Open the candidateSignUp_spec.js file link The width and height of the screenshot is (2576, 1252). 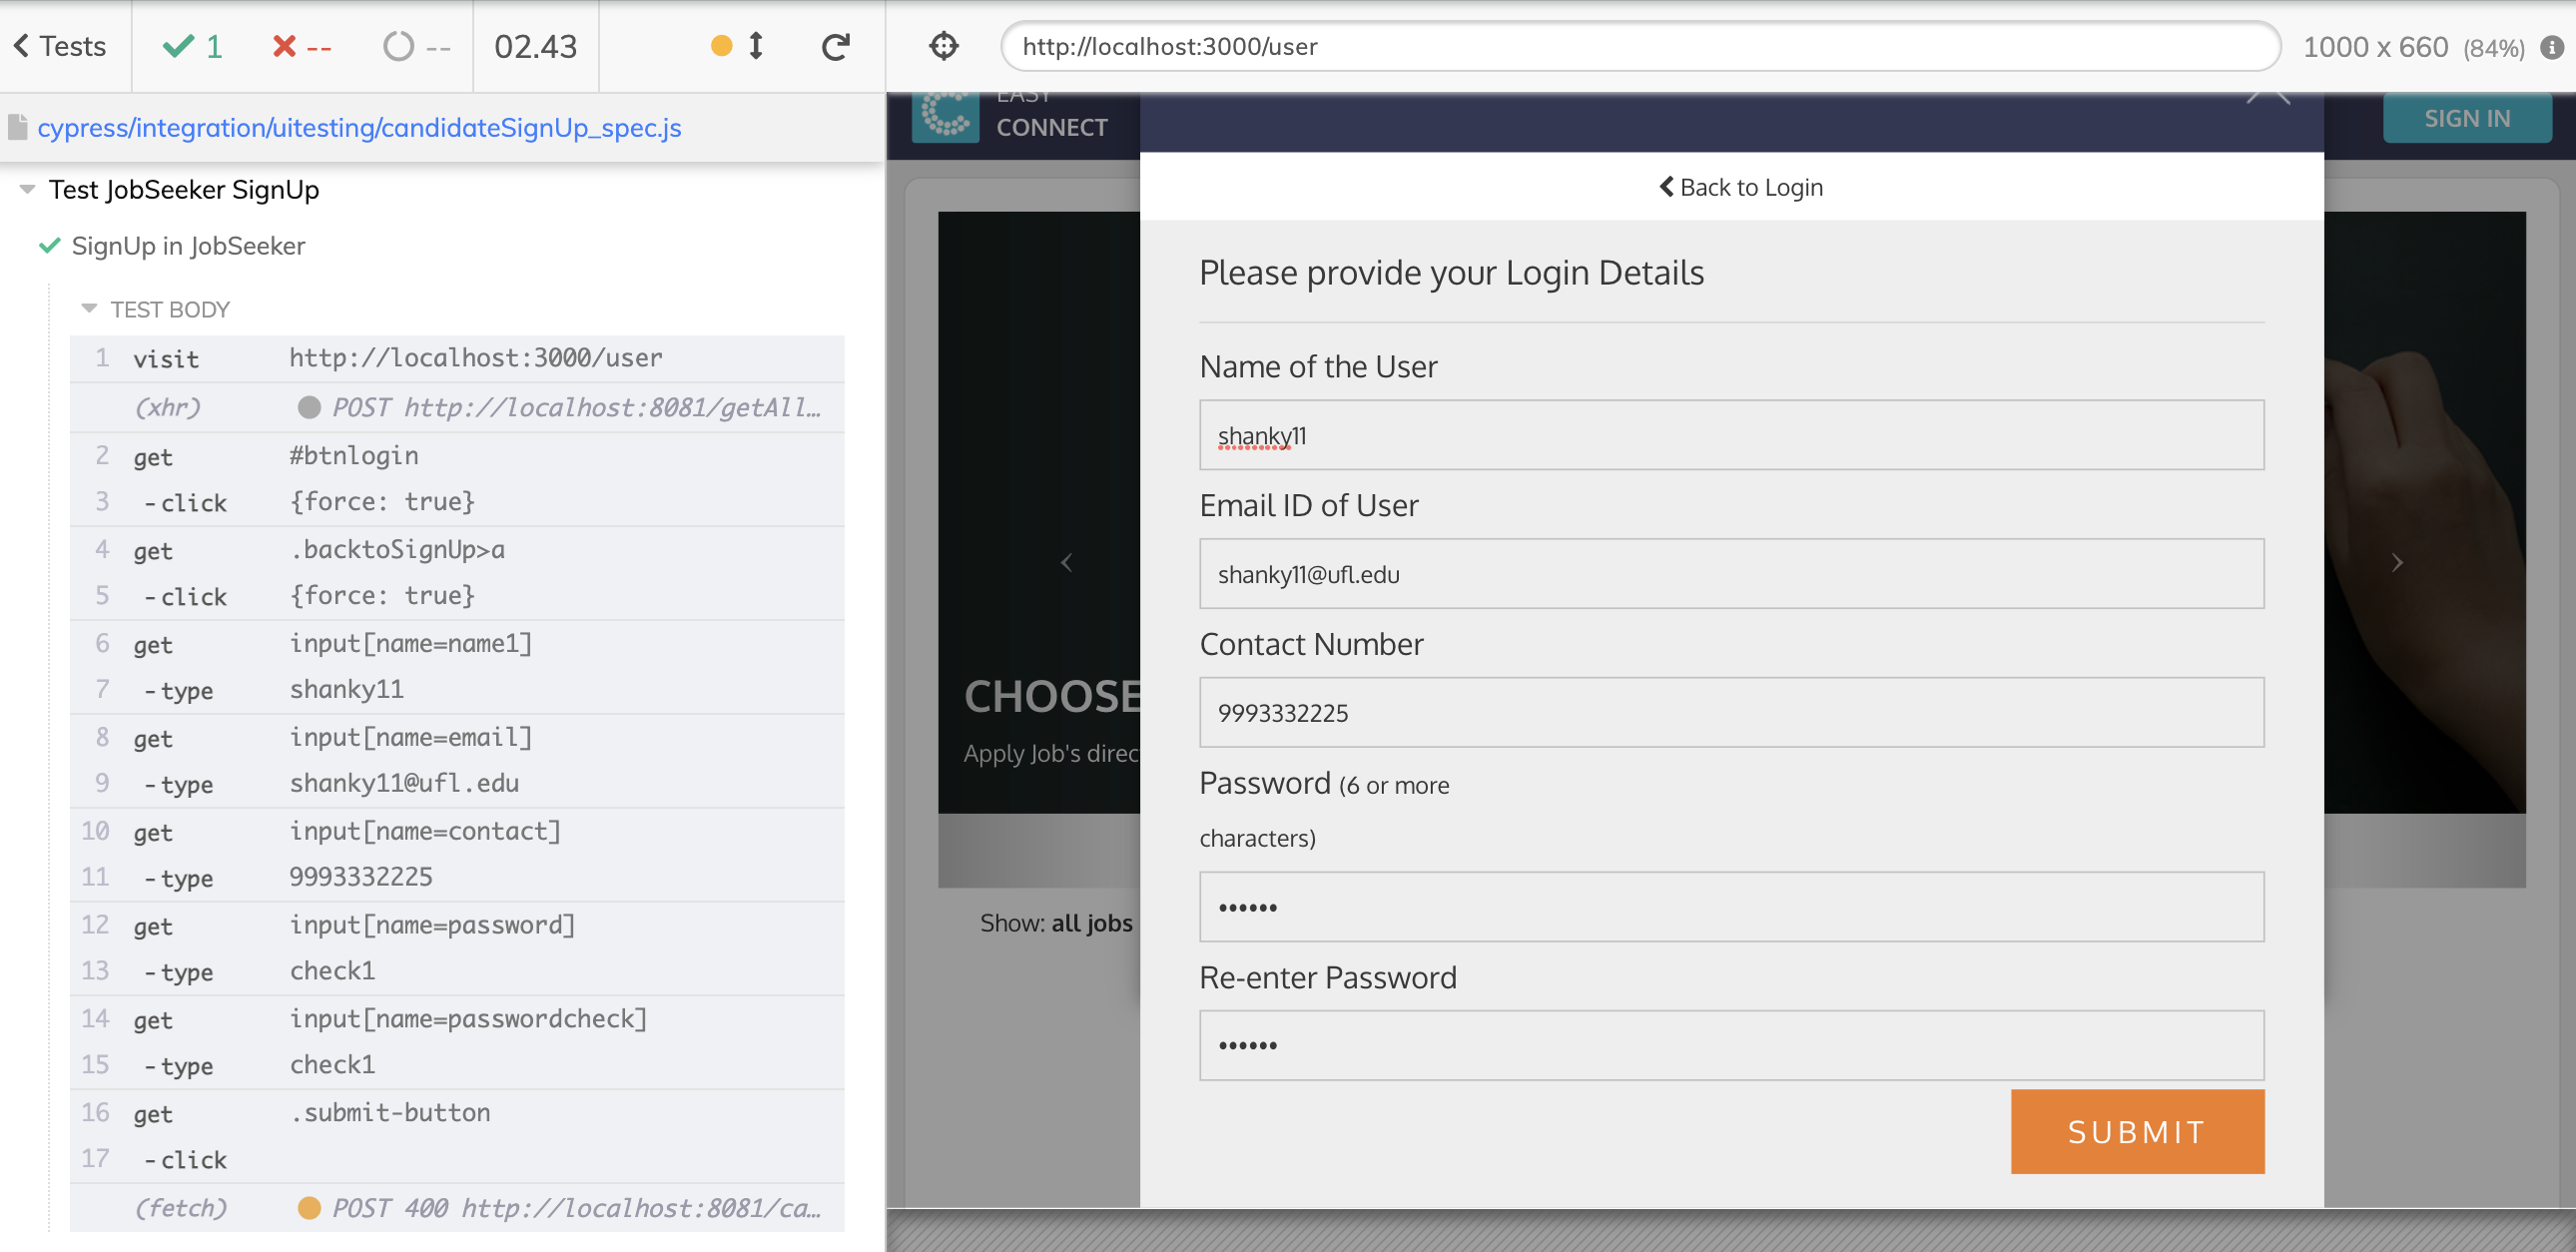[x=359, y=128]
